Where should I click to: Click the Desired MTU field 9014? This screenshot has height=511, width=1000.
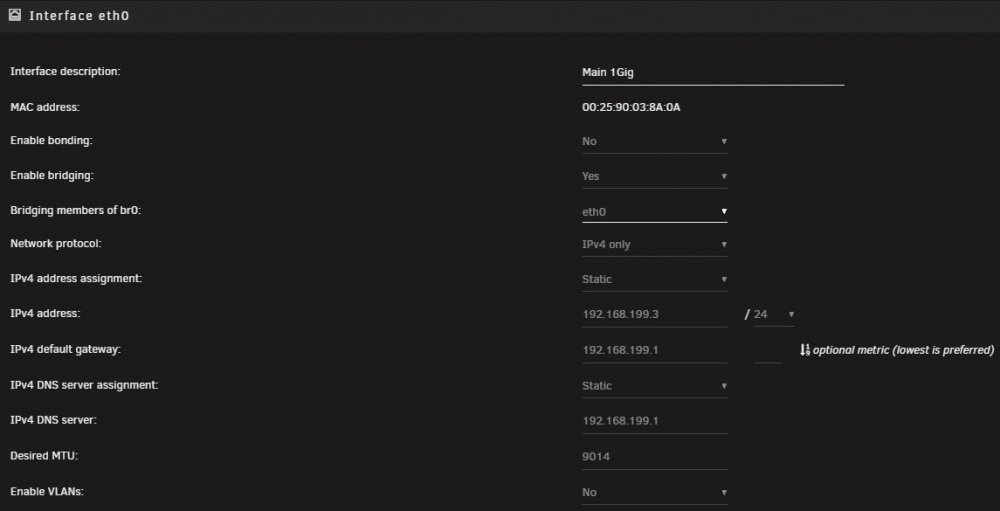click(654, 457)
